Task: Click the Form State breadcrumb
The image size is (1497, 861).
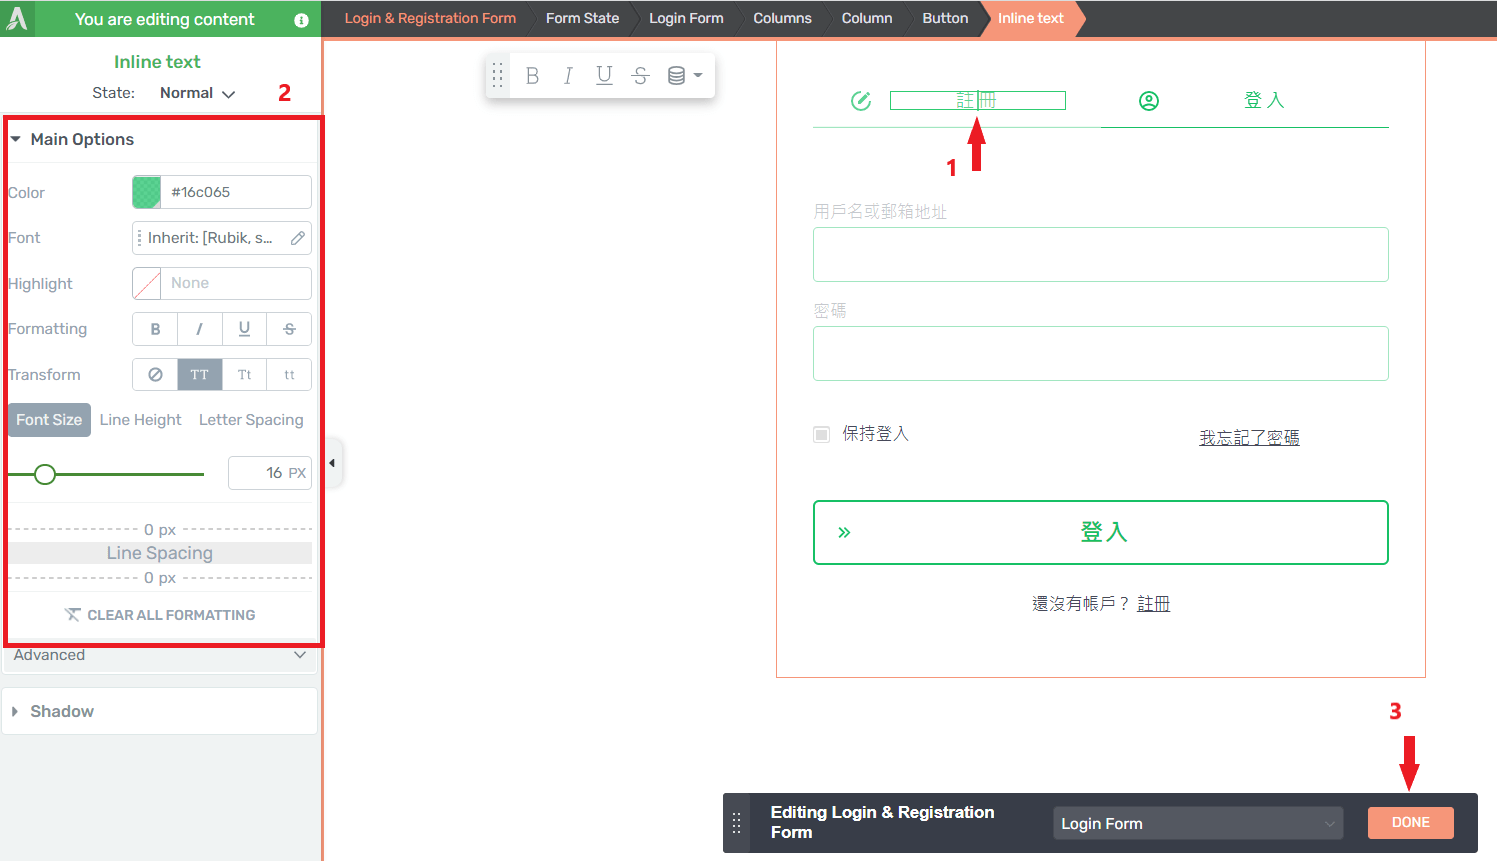Action: [582, 19]
